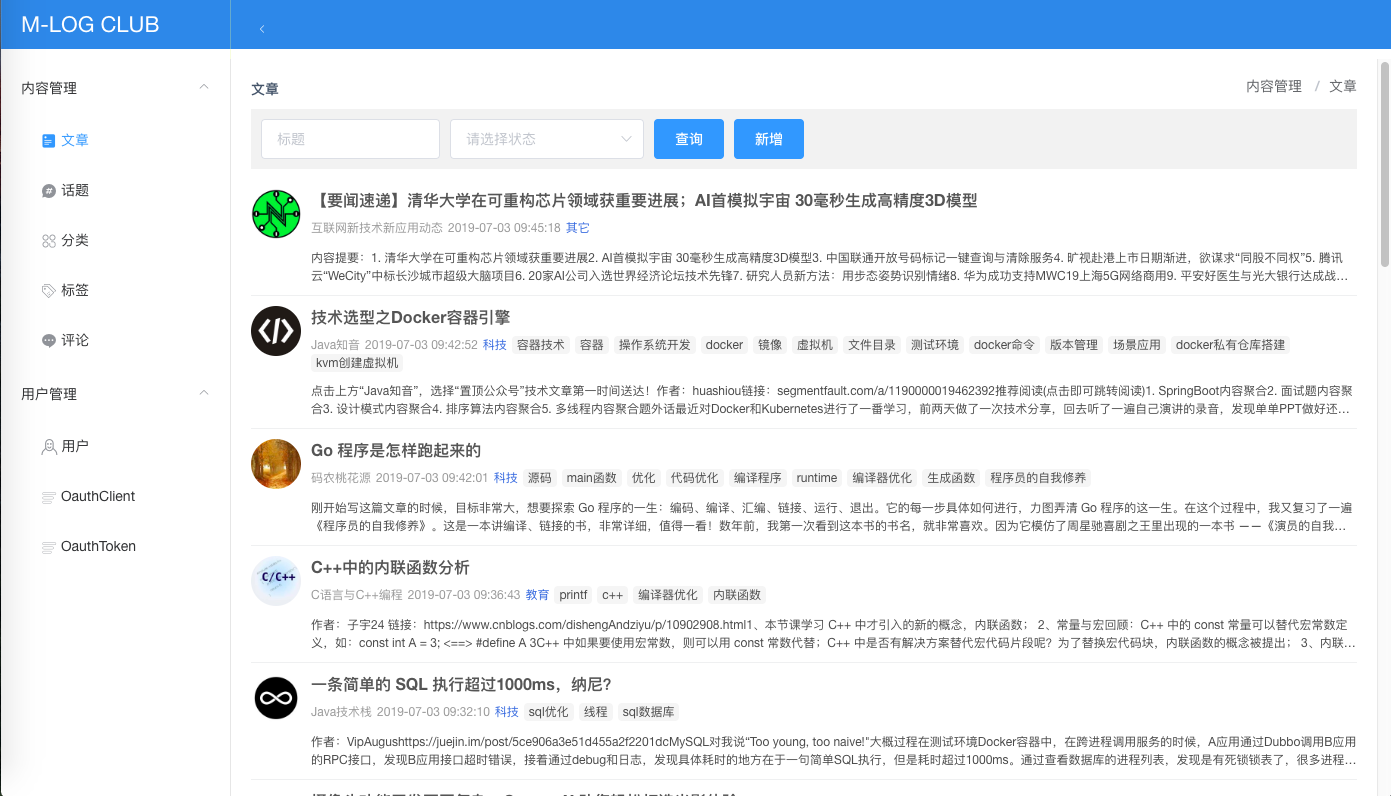Collapse the 用户管理 section chevron

point(203,393)
